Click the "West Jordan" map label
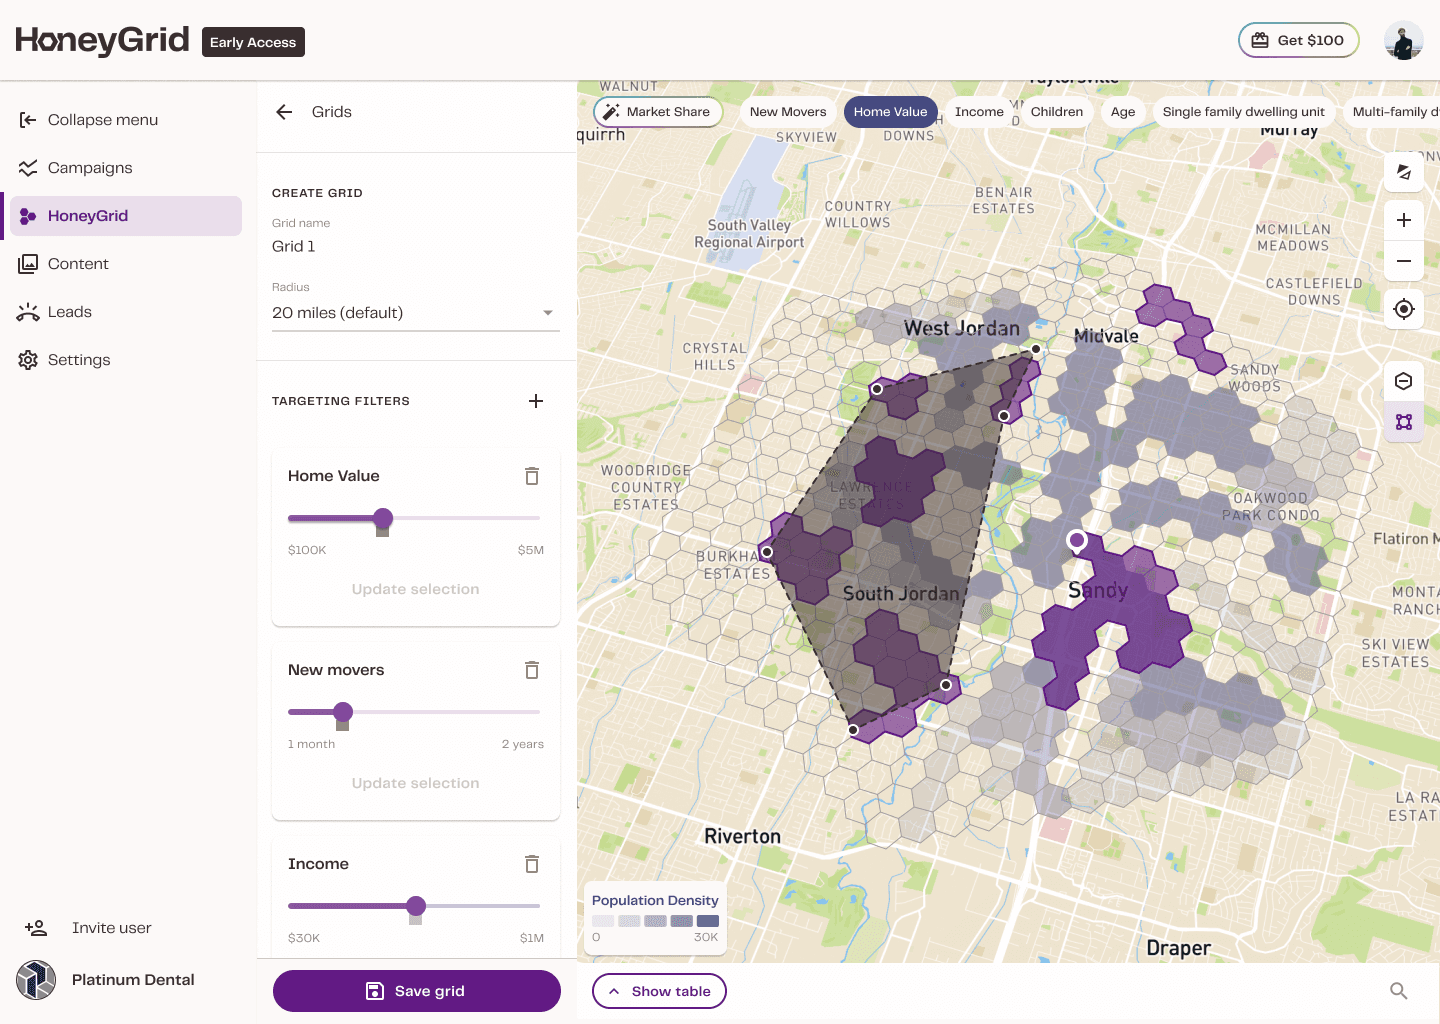1440x1024 pixels. click(962, 328)
